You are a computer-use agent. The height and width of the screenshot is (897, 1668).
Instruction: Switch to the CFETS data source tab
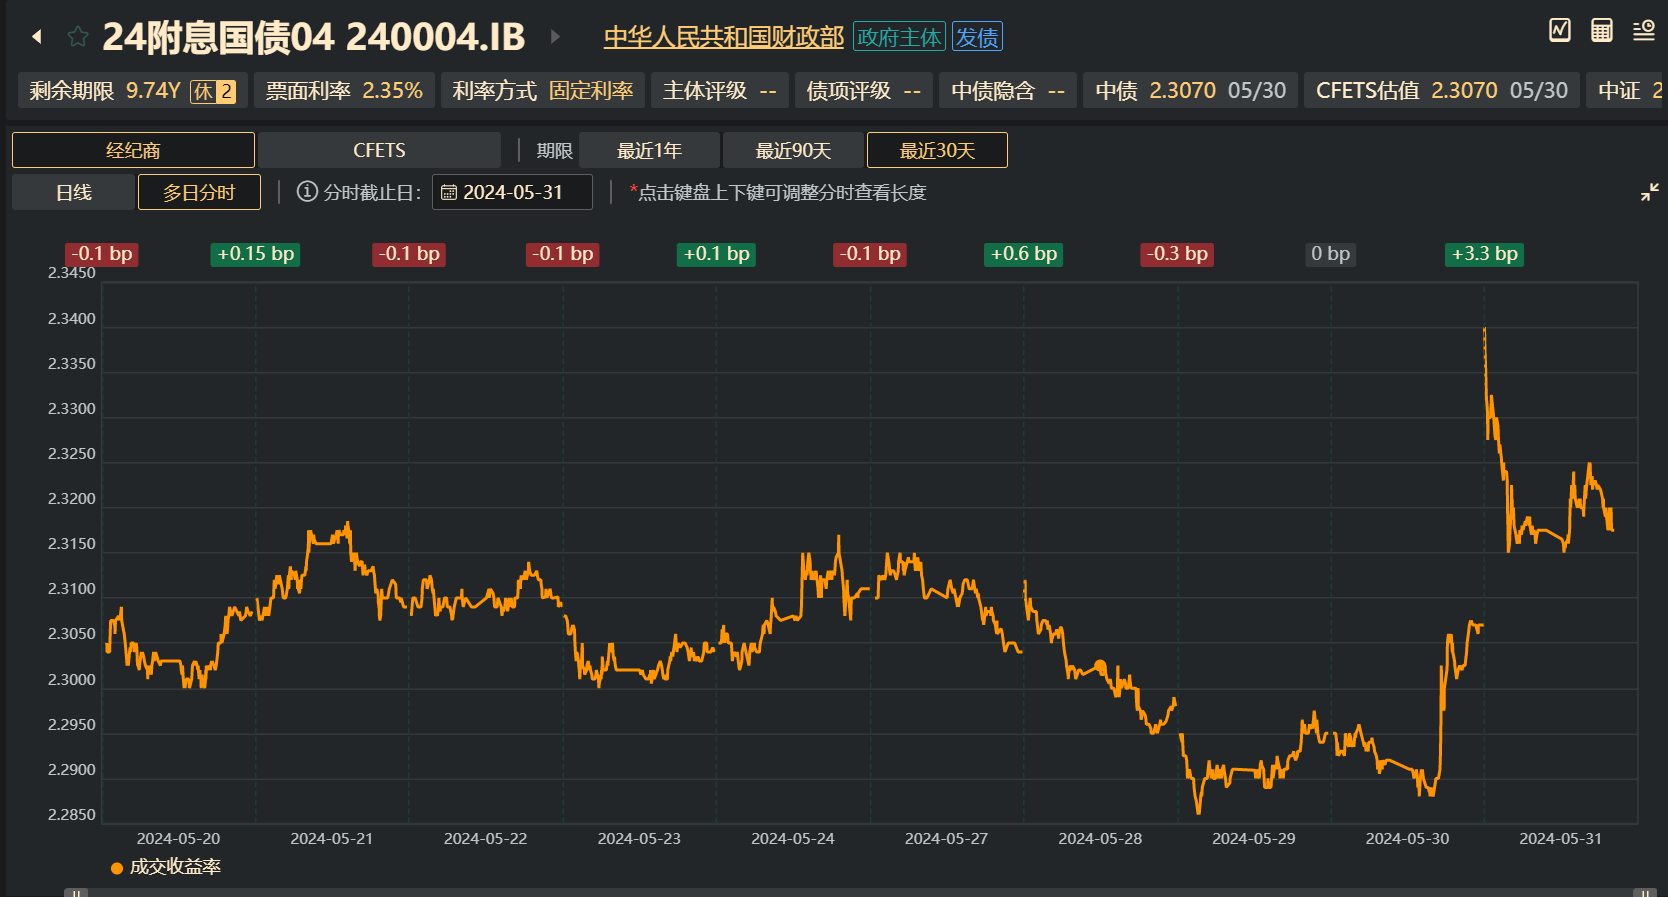[x=379, y=150]
